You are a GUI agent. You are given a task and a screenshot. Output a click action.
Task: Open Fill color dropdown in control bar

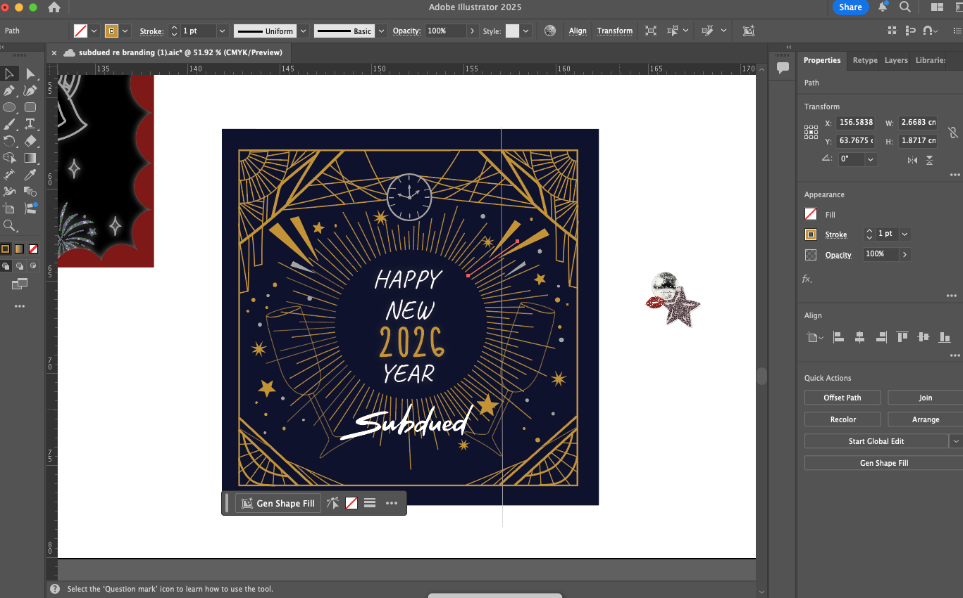pos(94,31)
